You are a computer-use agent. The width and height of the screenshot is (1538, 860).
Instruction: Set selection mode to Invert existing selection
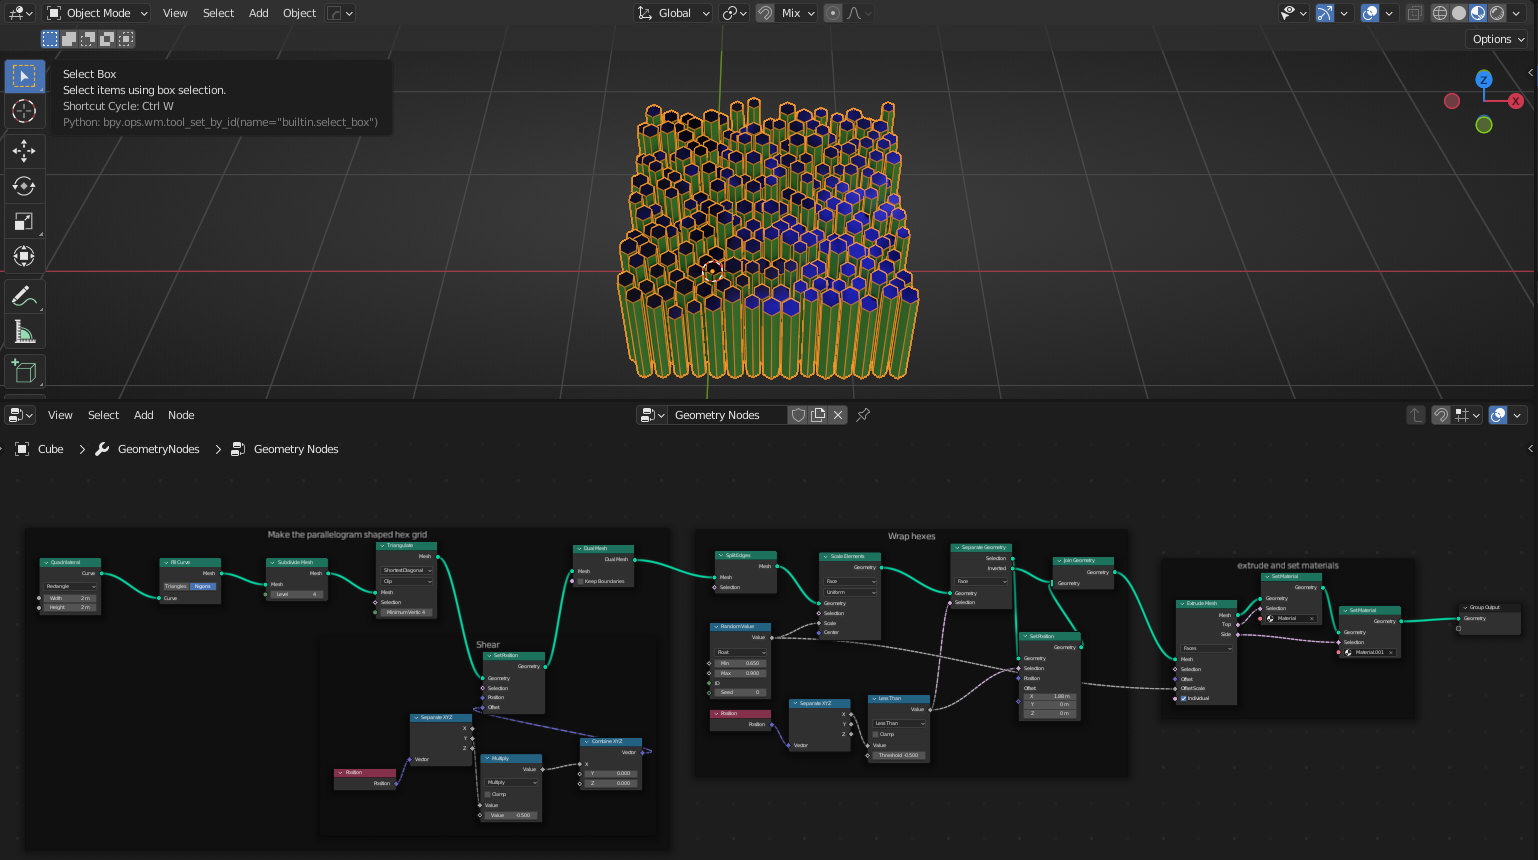[x=107, y=39]
